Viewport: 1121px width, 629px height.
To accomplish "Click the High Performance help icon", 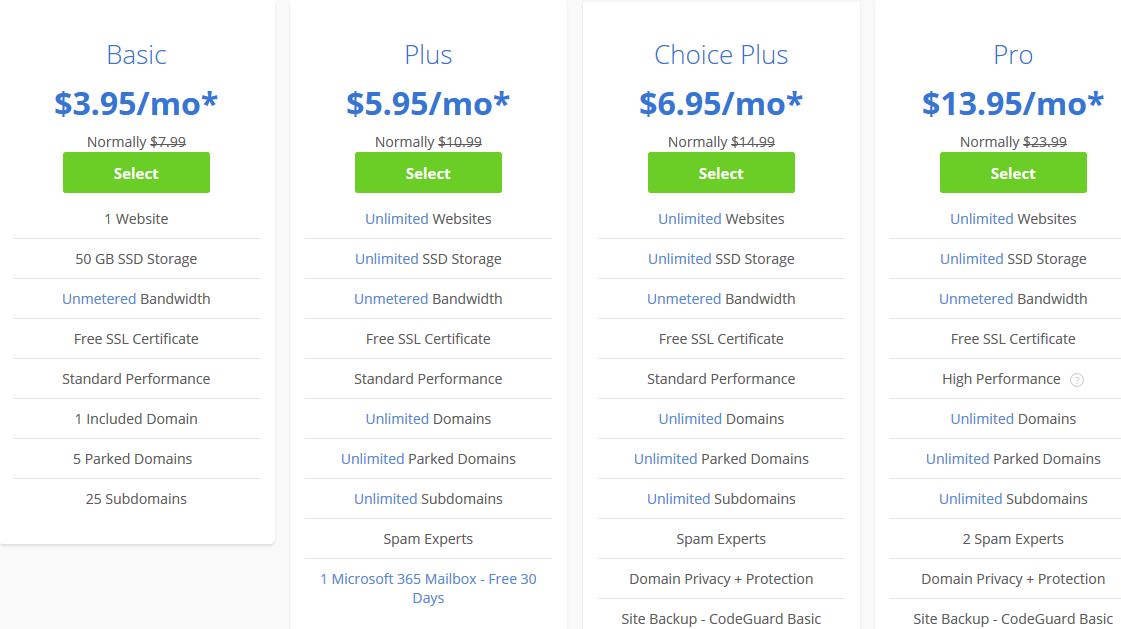I will pos(1076,380).
